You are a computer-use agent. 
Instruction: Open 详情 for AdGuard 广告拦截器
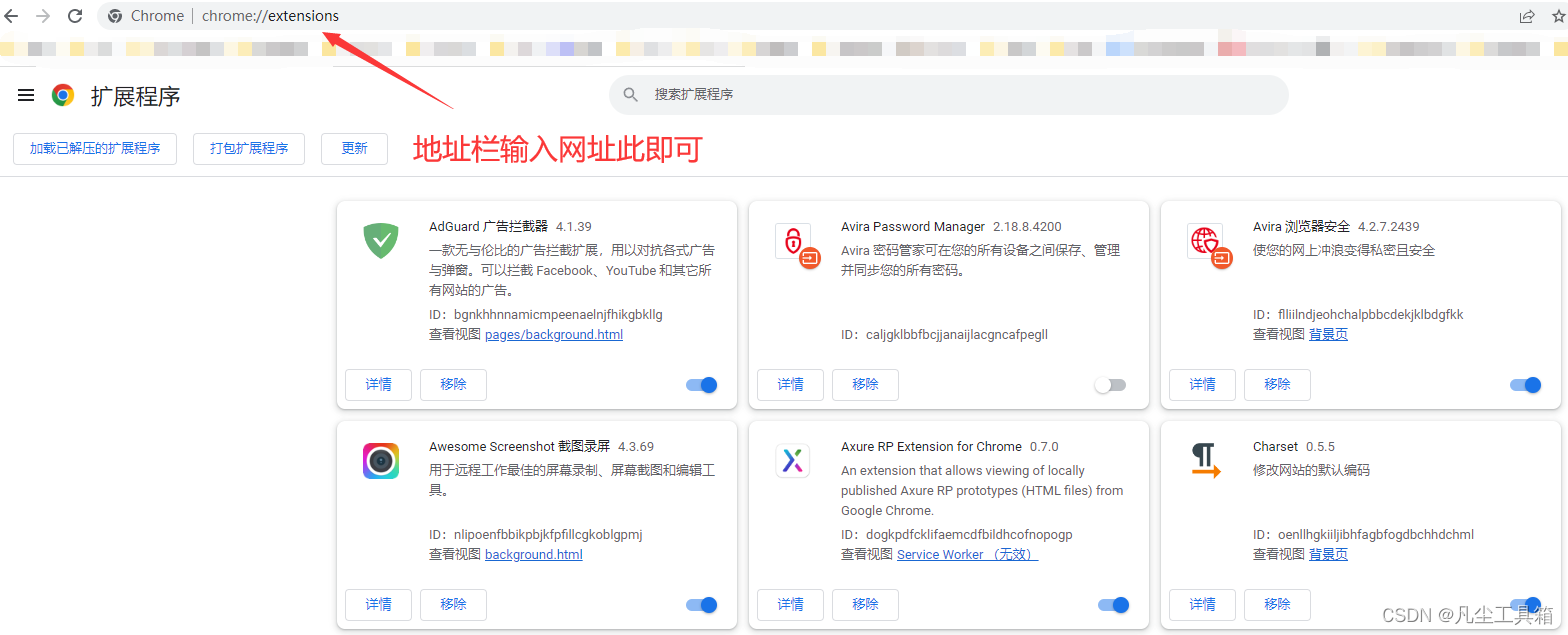coord(378,385)
